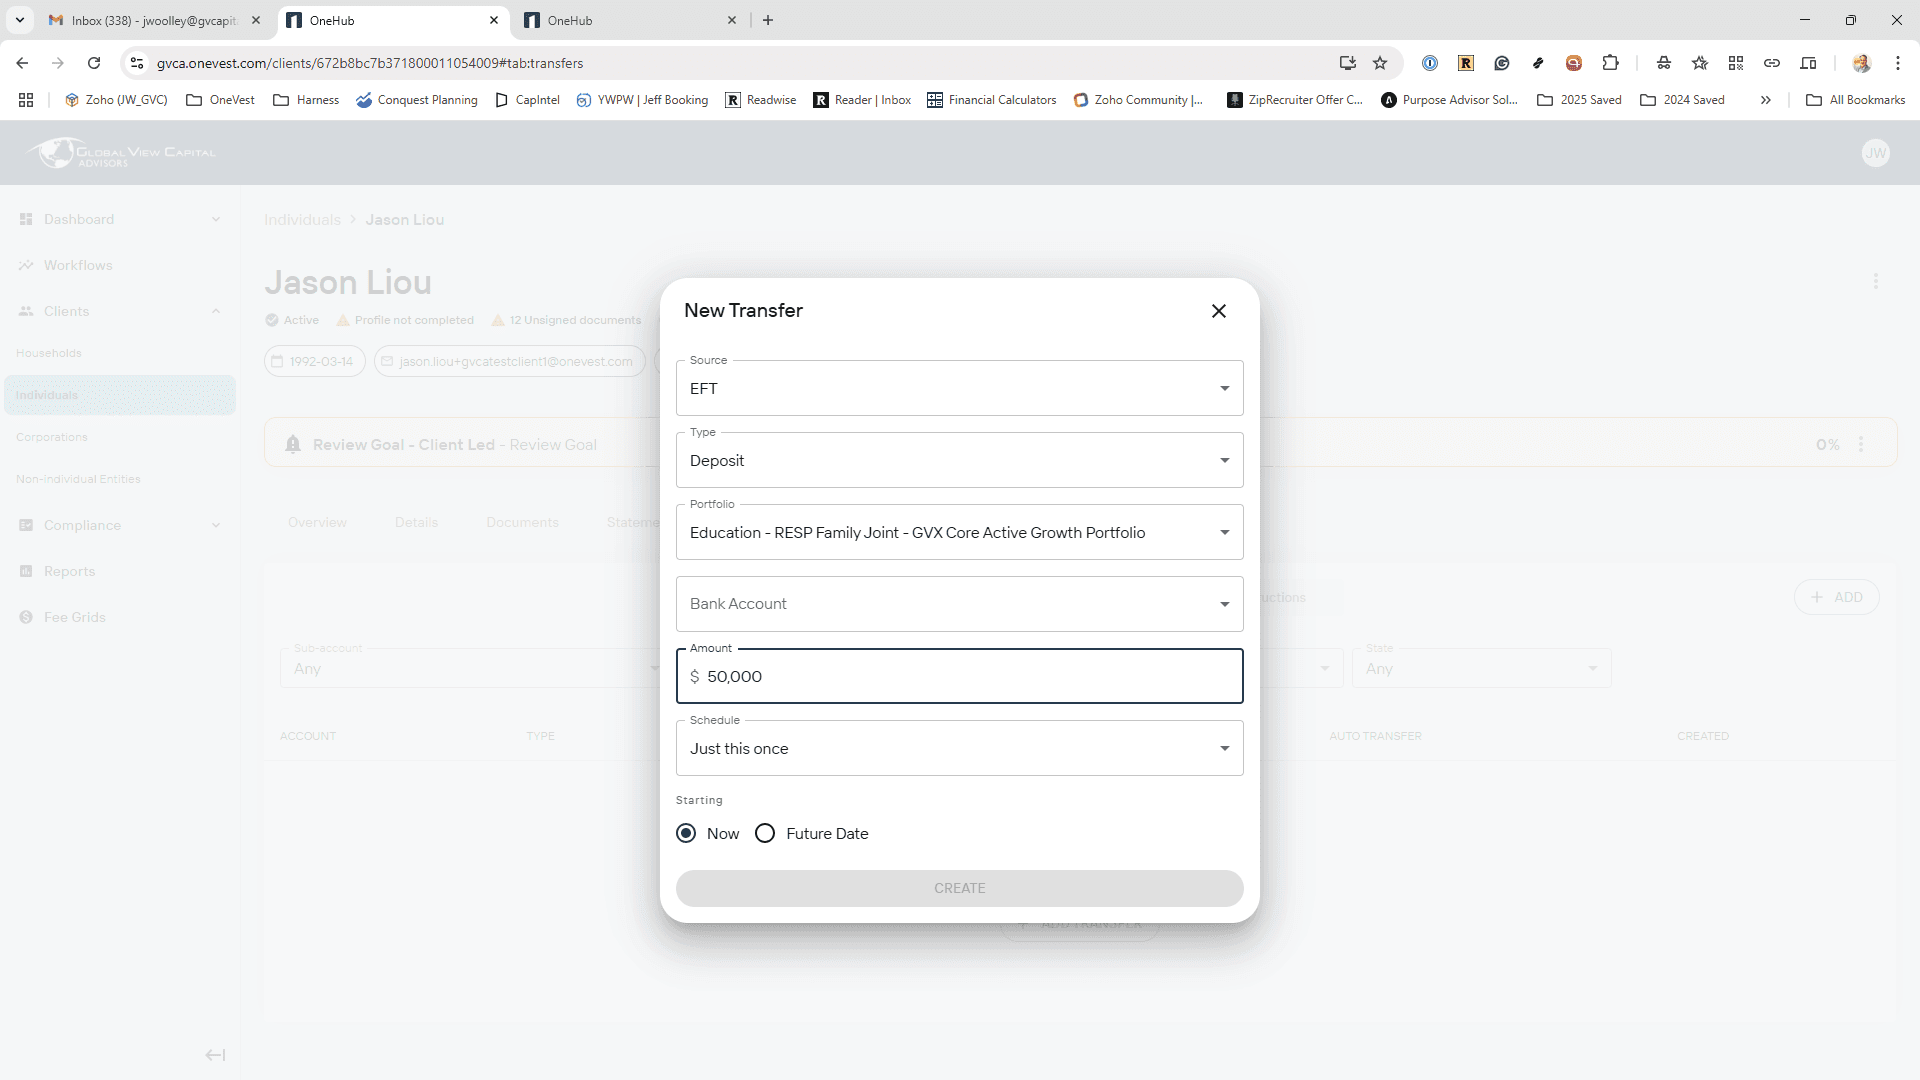Open the State filter dropdown
1920x1080 pixels.
click(x=1481, y=668)
